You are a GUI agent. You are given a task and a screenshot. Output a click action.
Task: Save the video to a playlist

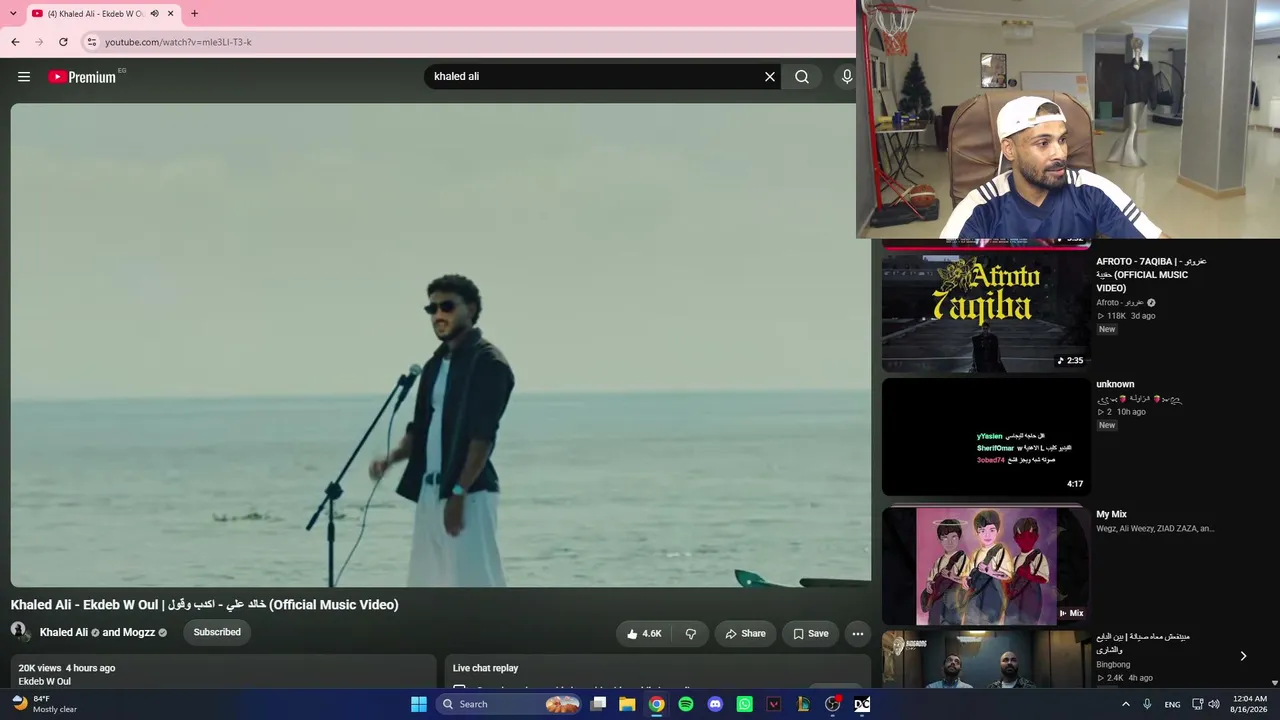810,633
